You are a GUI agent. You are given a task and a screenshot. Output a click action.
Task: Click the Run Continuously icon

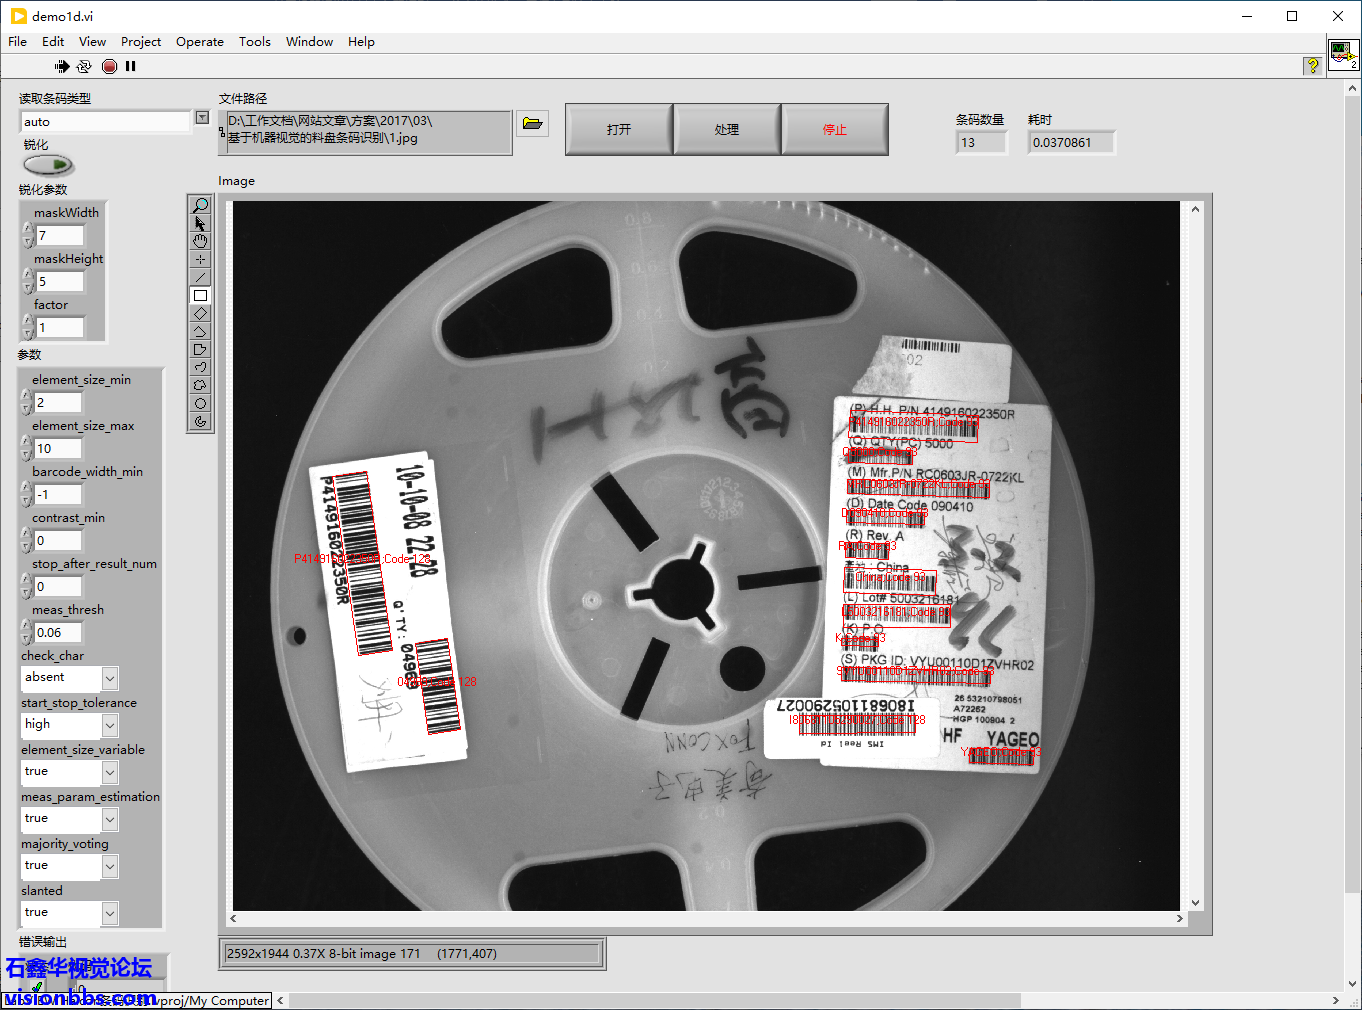pos(84,66)
